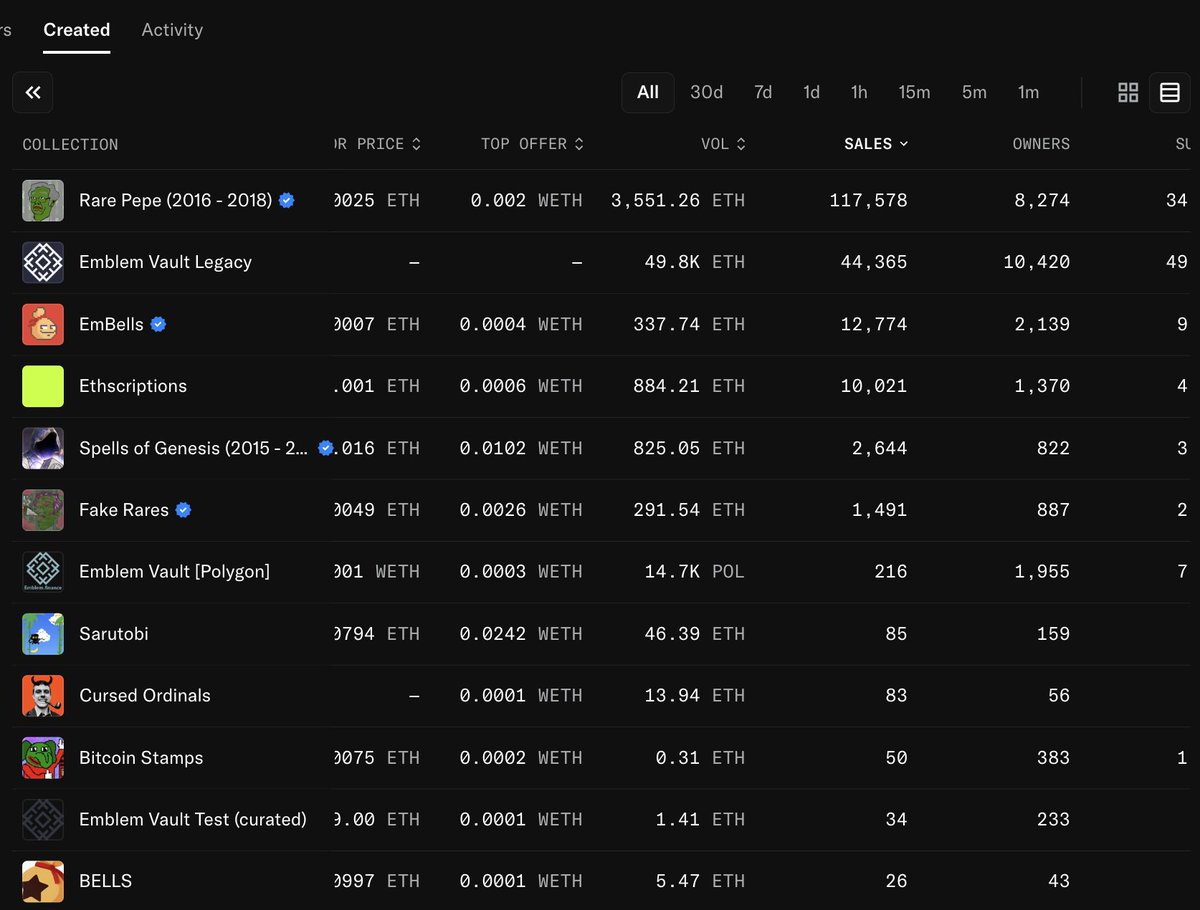Screen dimensions: 1200x910
Task: Click verified badge on Spells of Genesis
Action: pos(325,448)
